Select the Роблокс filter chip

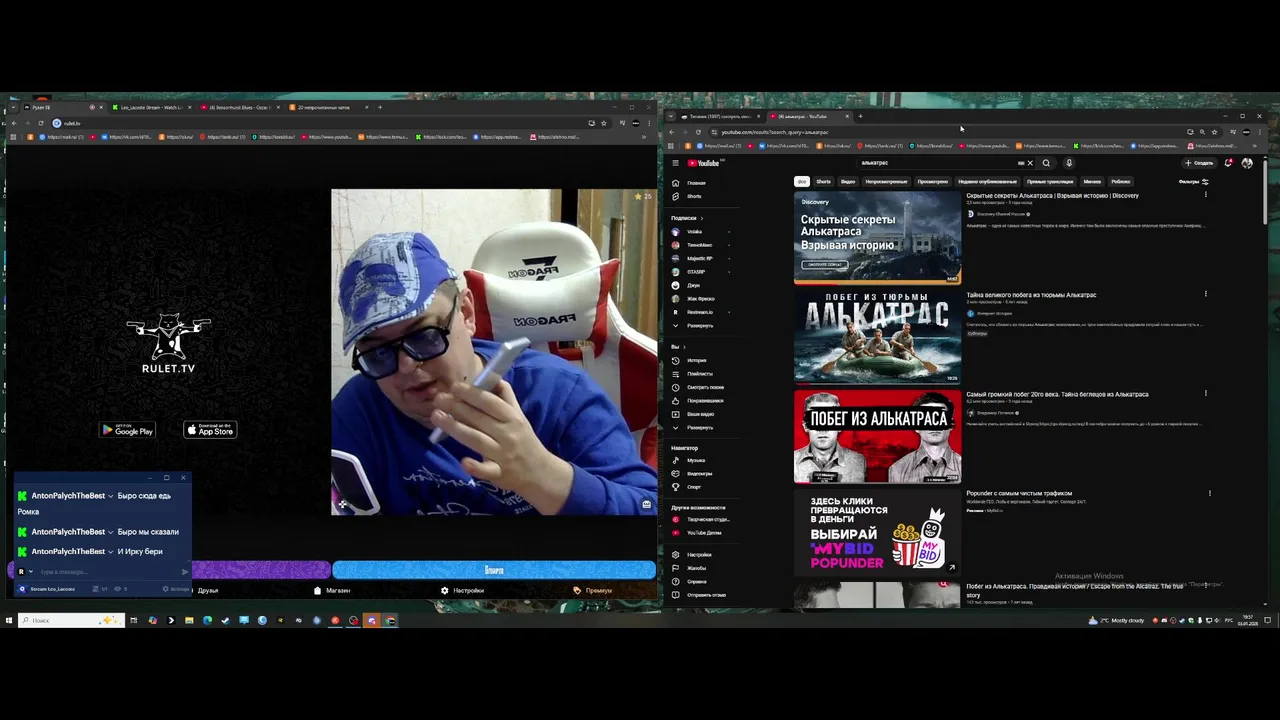pyautogui.click(x=1121, y=182)
